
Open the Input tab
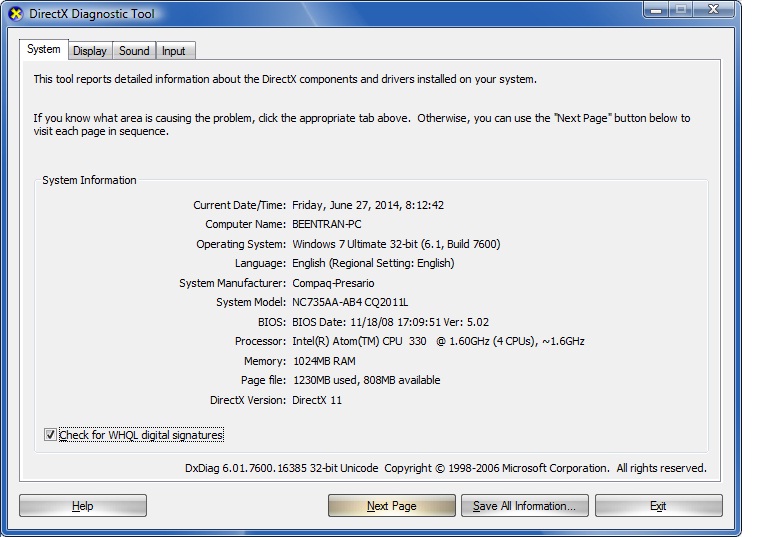(174, 51)
